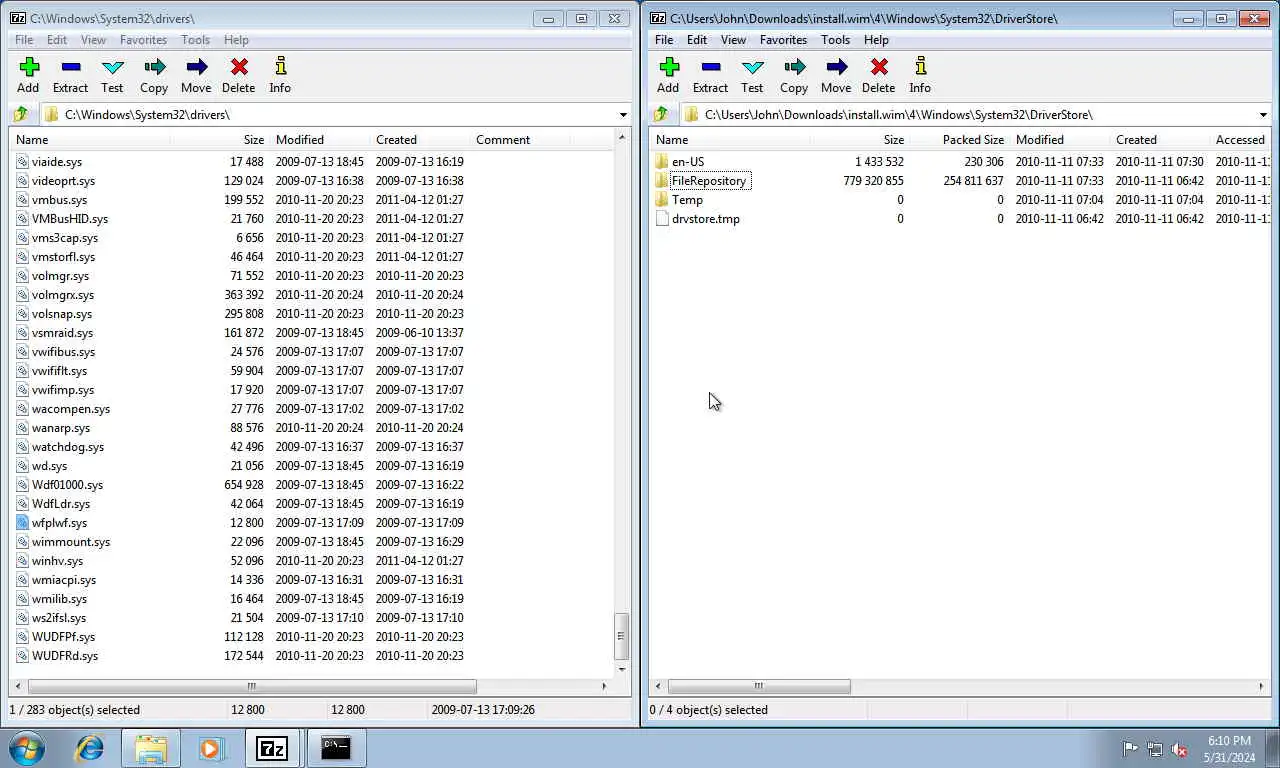Click Delete icon in drivers window
Image resolution: width=1280 pixels, height=768 pixels.
(239, 67)
